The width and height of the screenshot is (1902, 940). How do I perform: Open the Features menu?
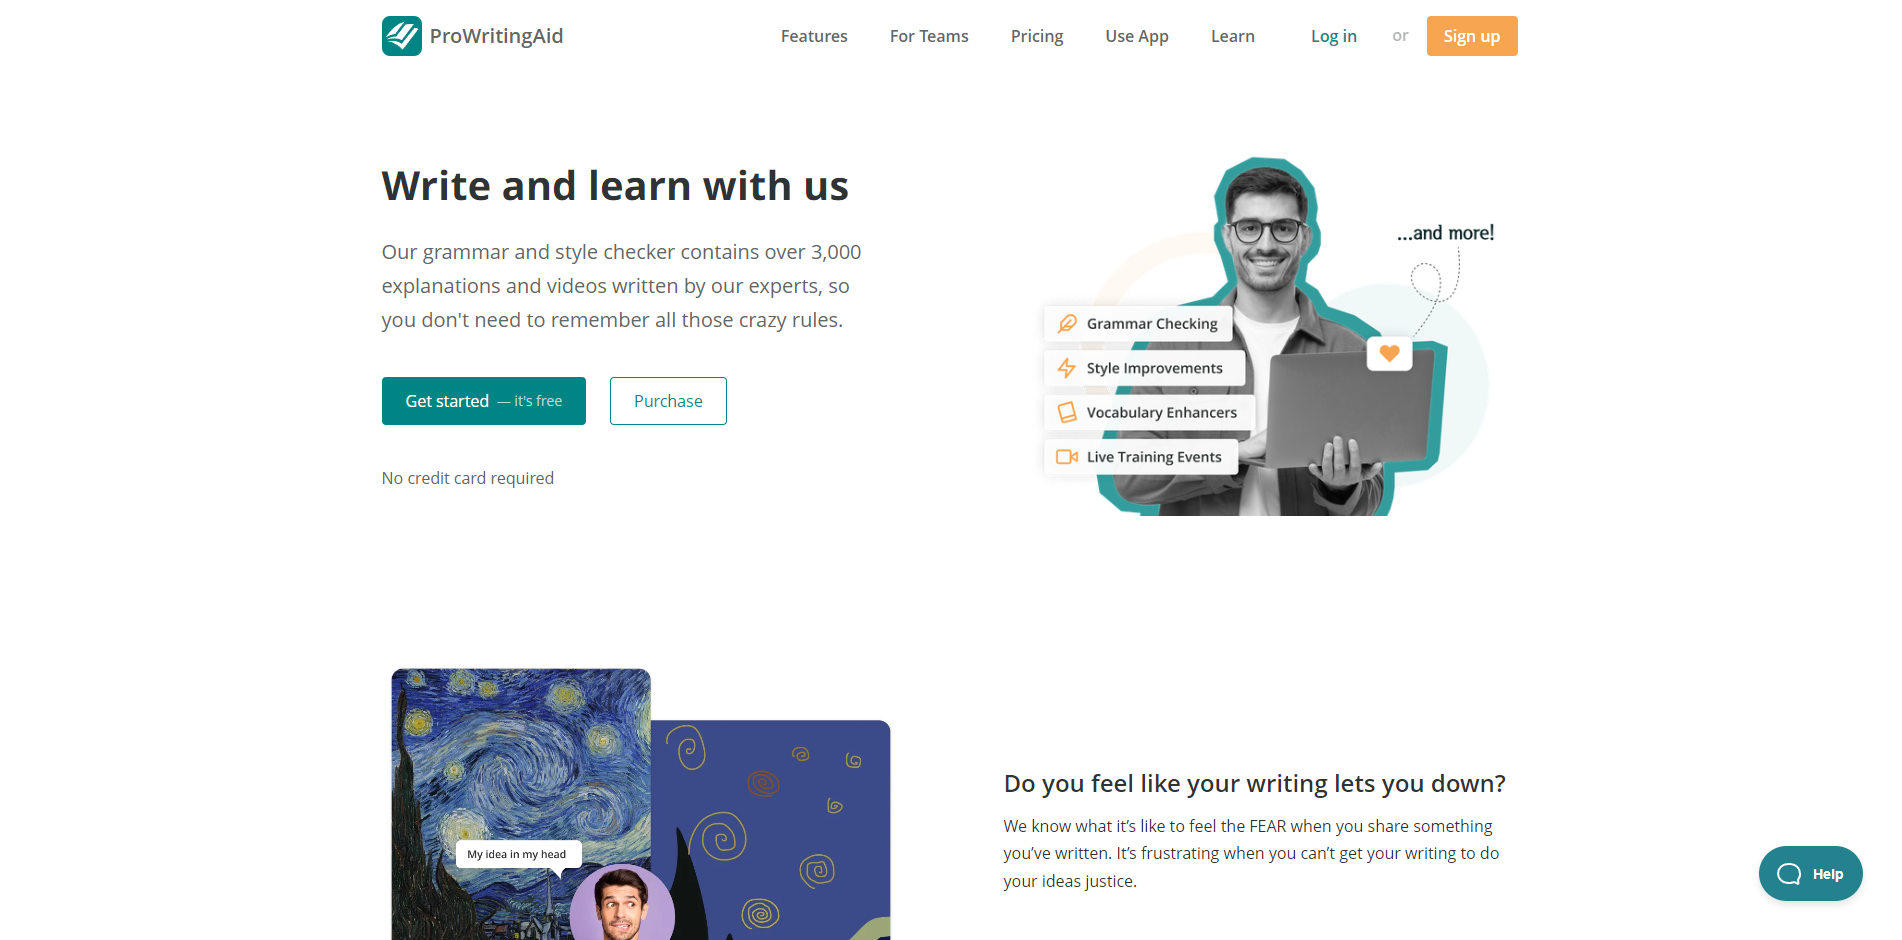click(x=814, y=36)
